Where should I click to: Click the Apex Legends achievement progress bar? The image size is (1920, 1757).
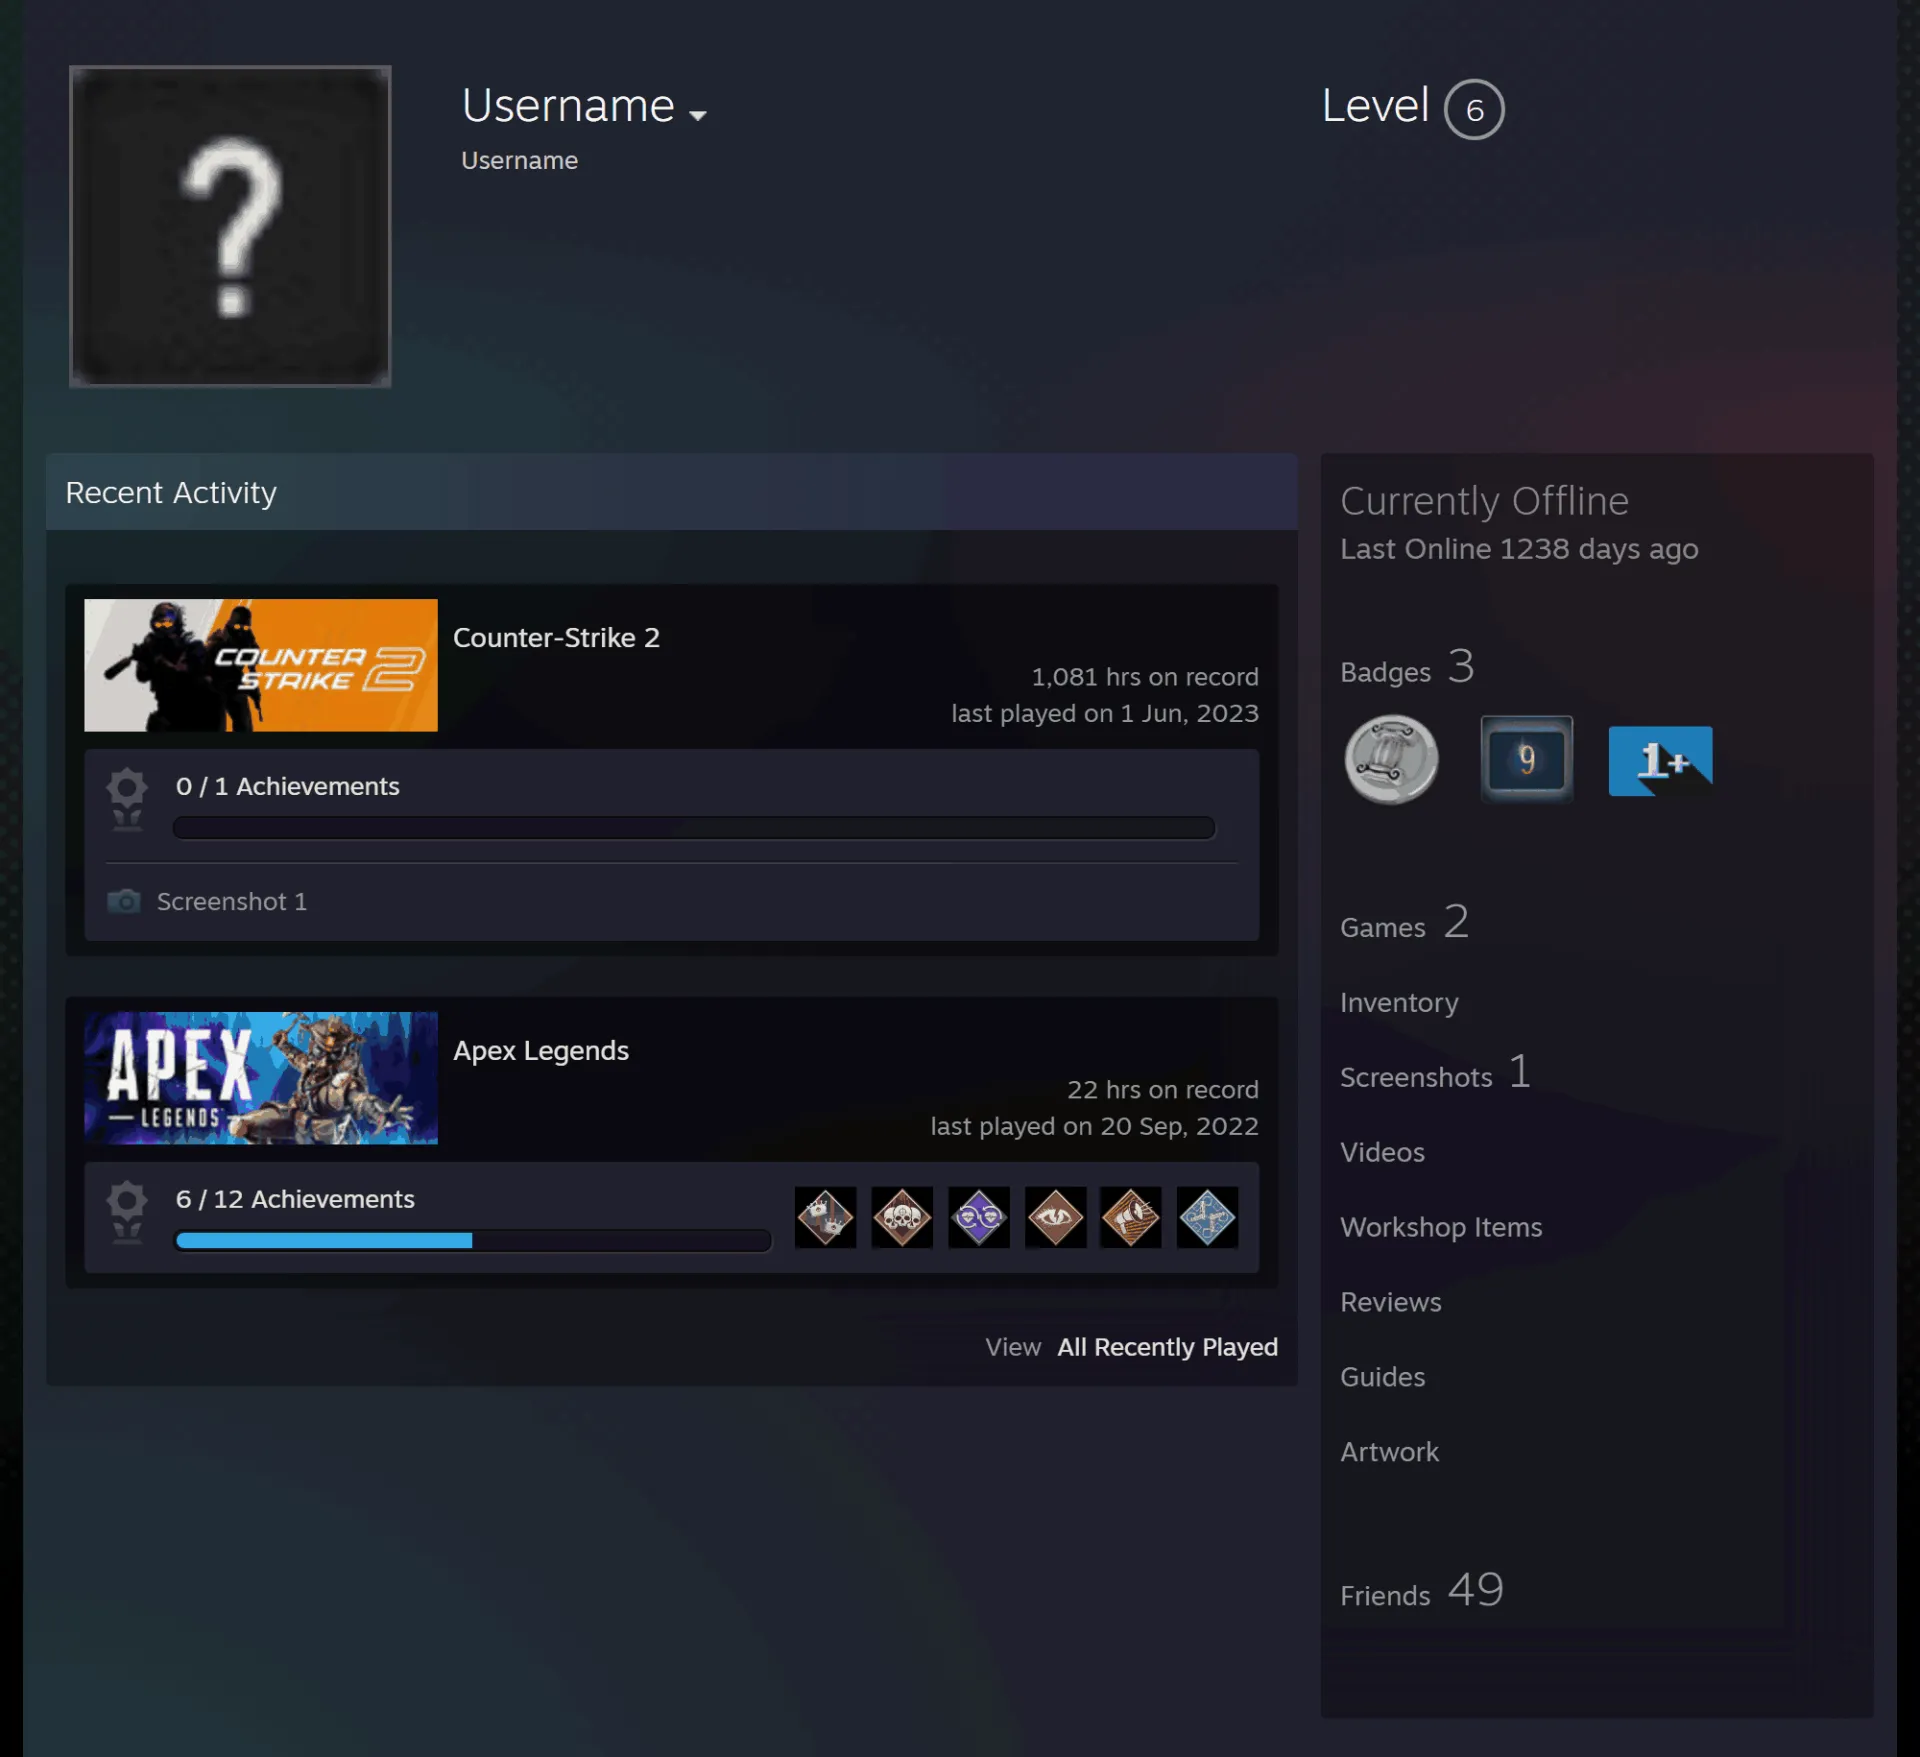(473, 1240)
